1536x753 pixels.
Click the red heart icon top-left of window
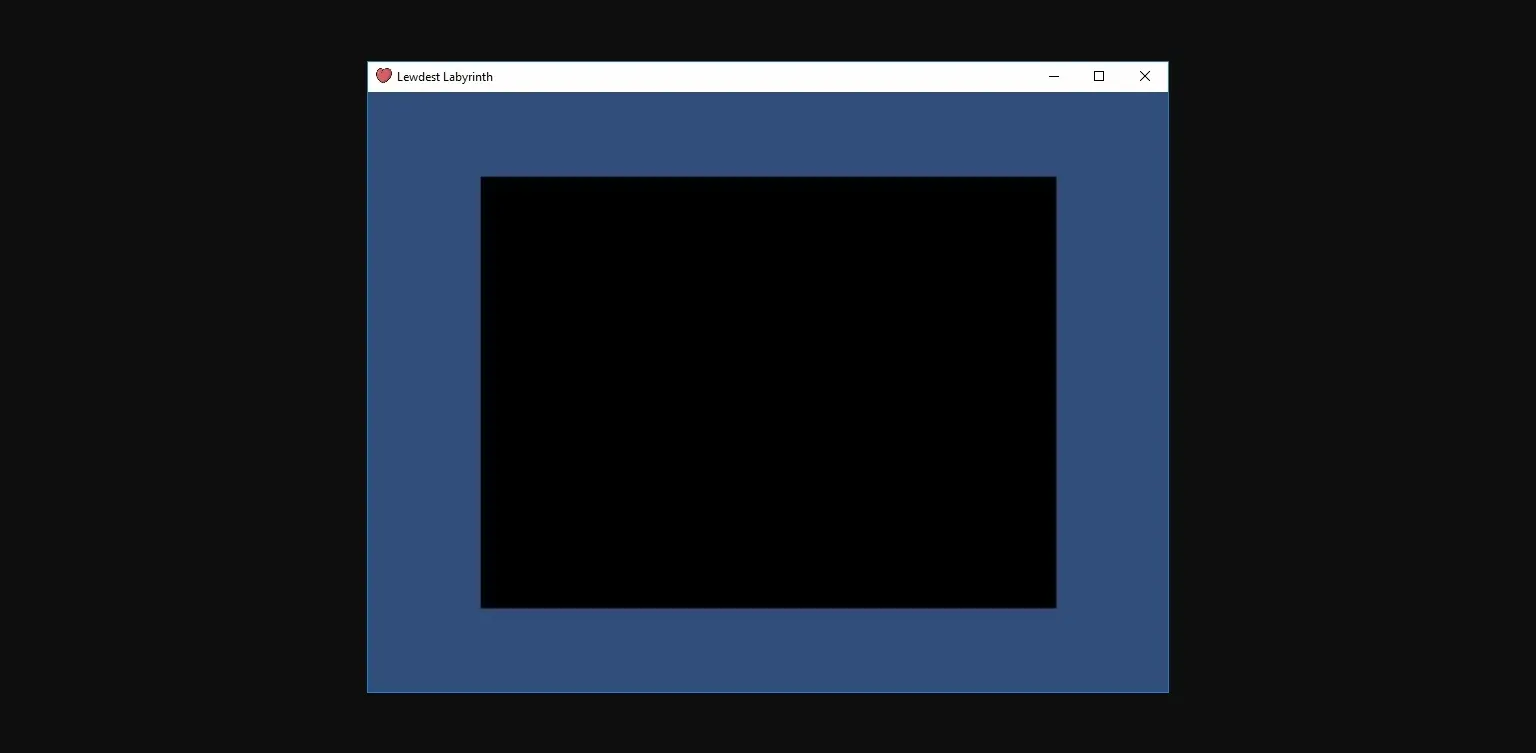point(383,76)
